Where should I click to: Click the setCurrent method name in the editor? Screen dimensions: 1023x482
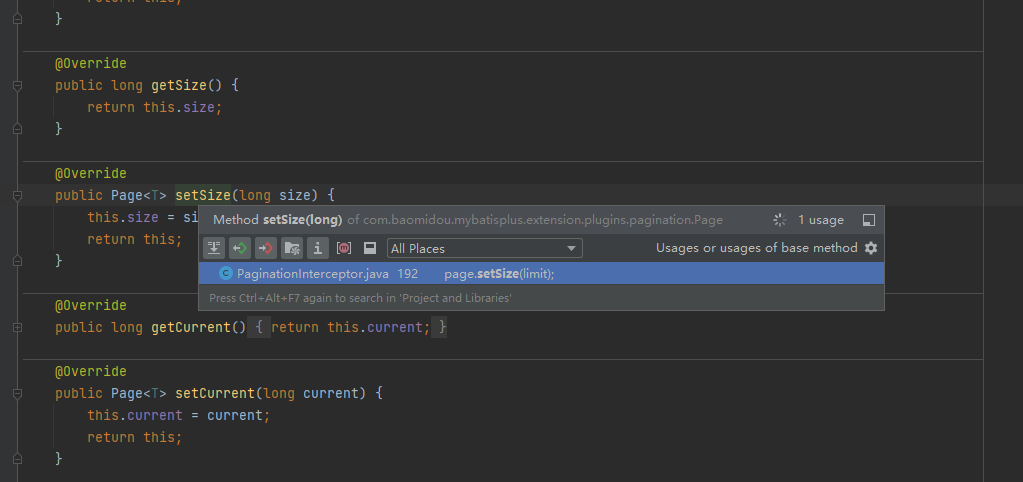(215, 393)
